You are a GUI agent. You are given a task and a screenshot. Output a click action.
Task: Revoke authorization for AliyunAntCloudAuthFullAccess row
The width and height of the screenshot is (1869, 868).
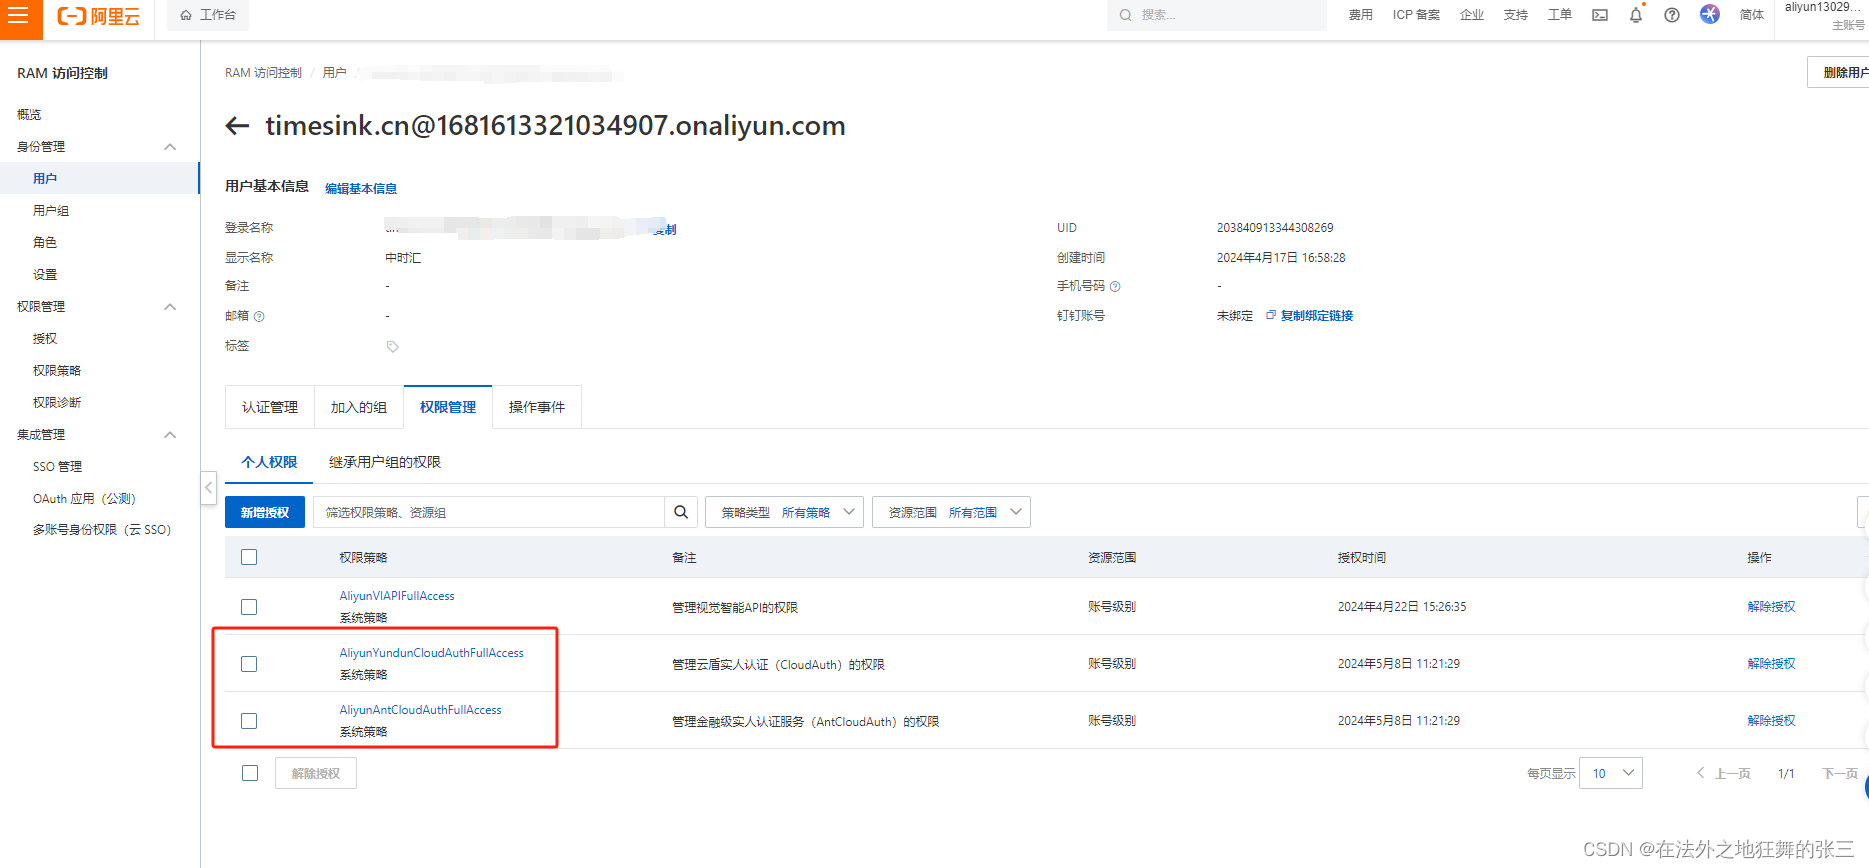point(1771,721)
